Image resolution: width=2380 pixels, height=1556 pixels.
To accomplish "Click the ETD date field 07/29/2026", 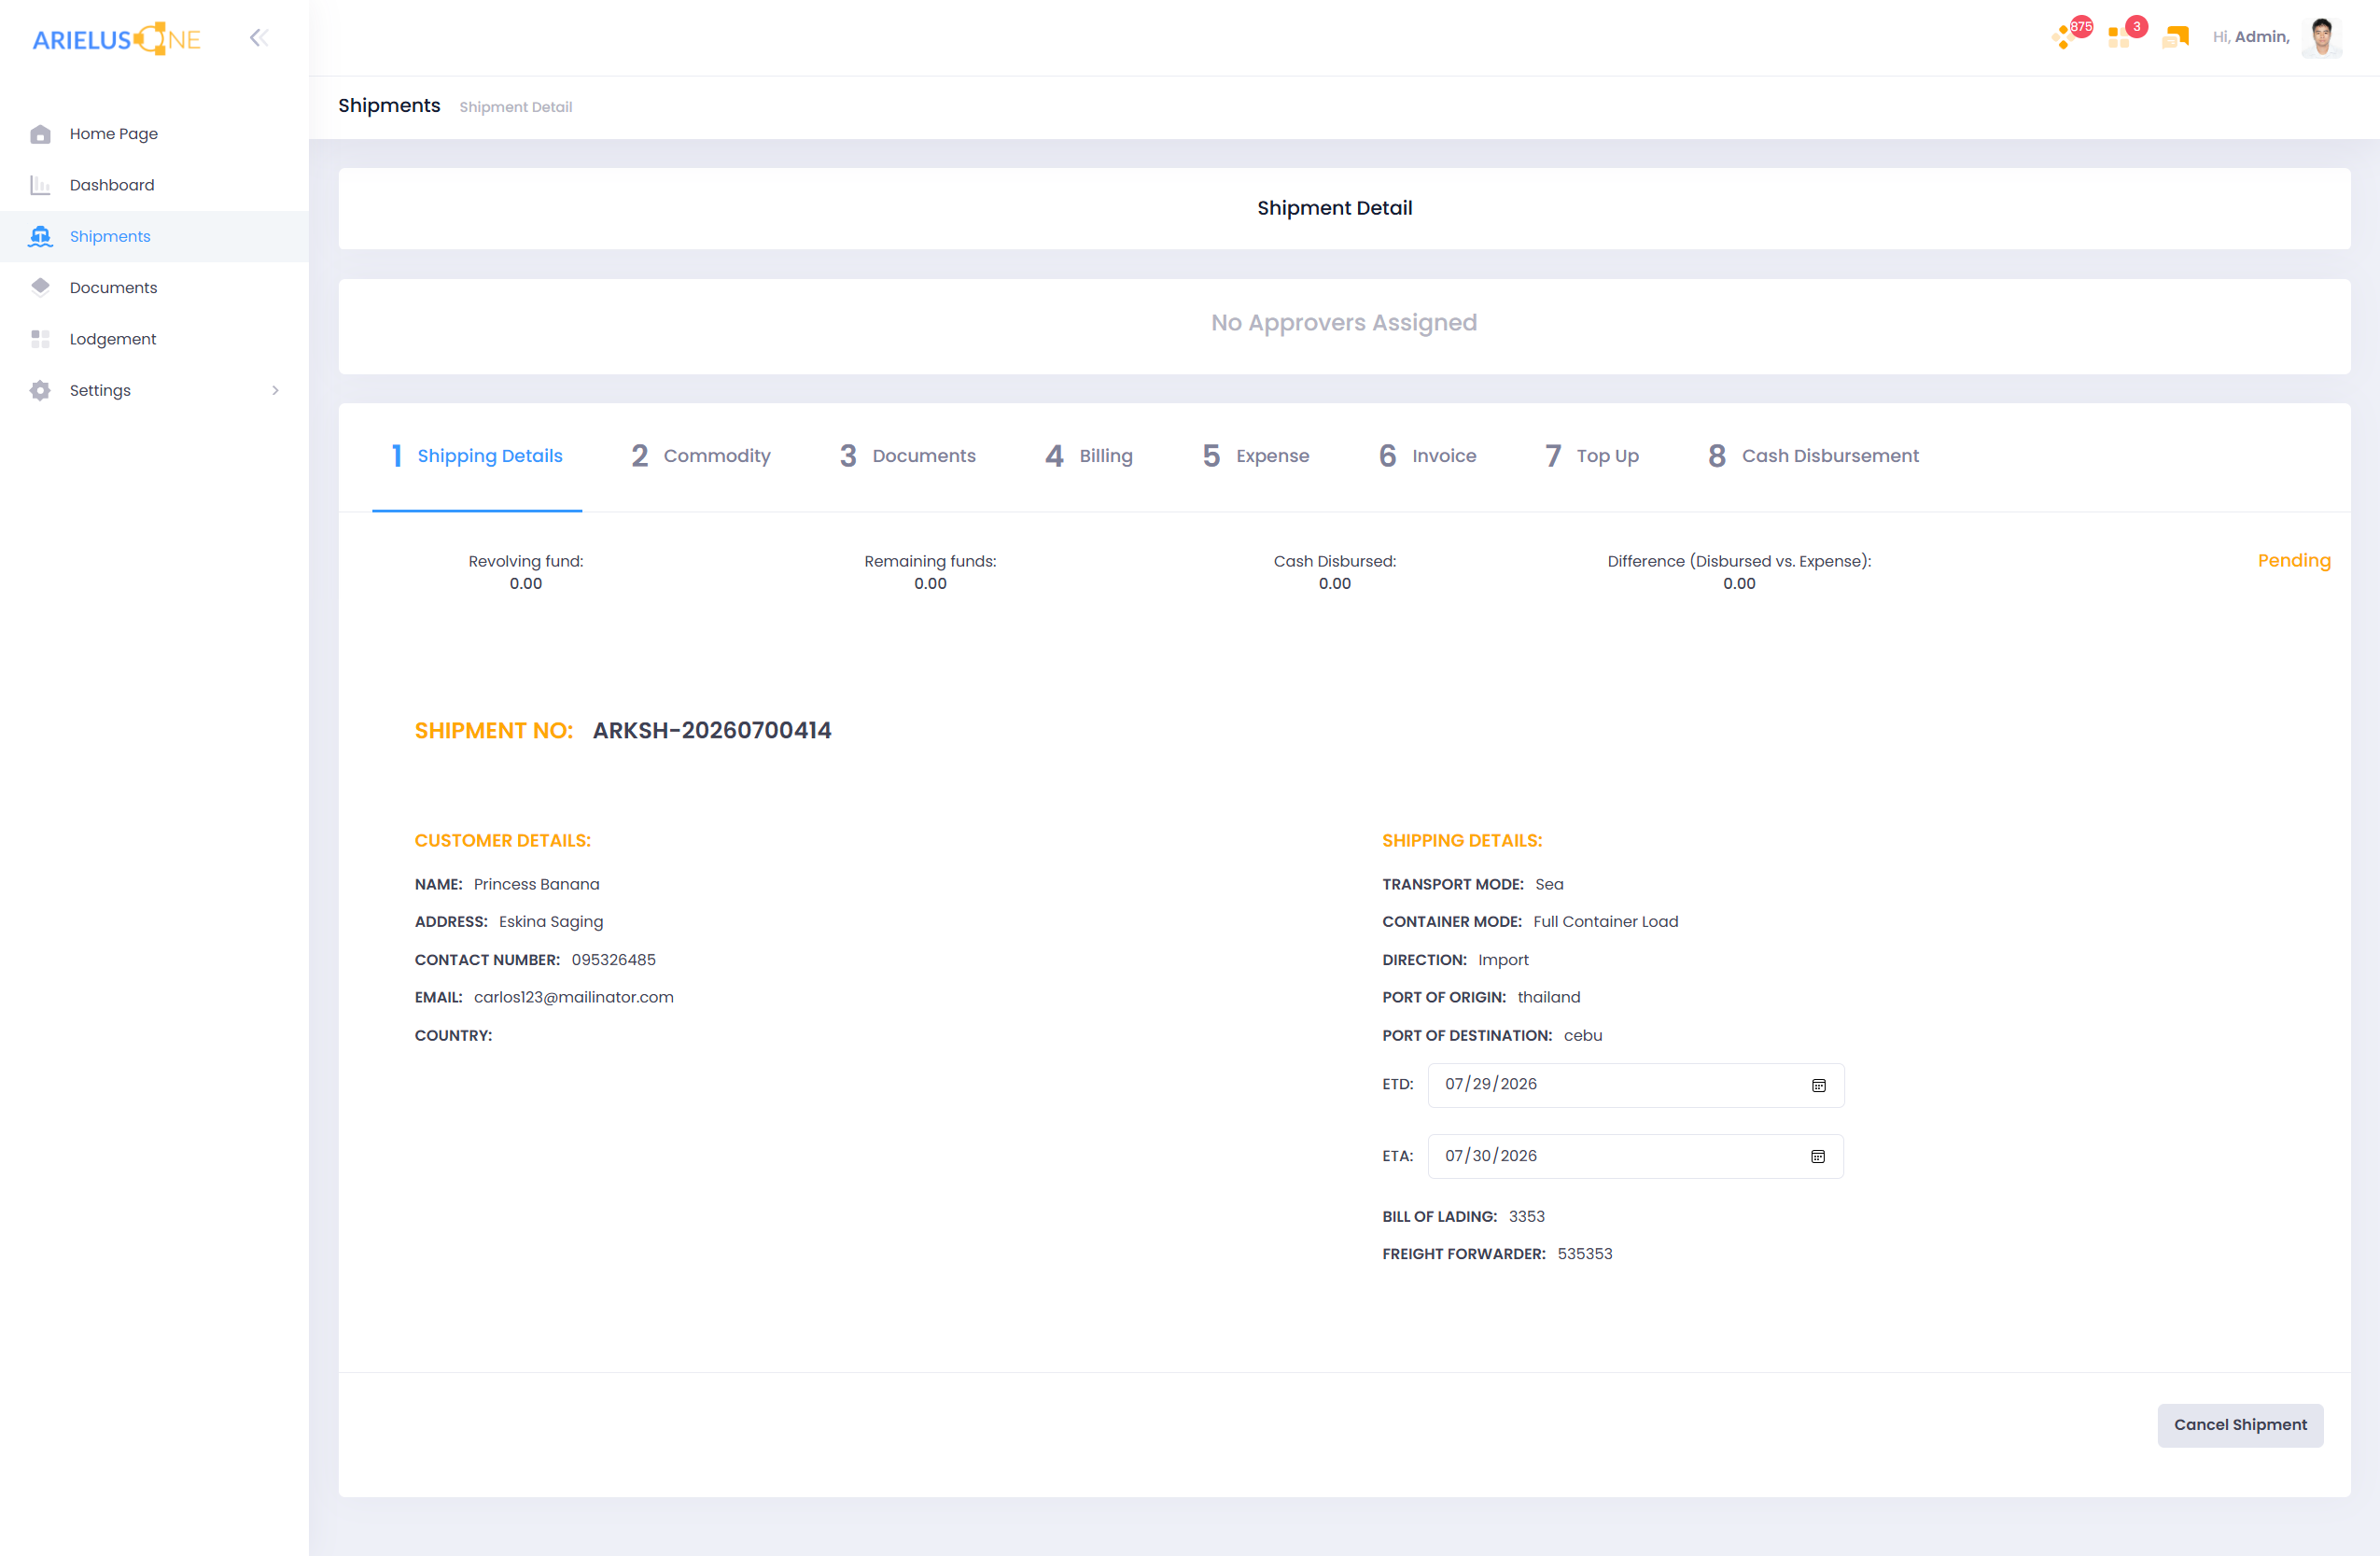I will [x=1636, y=1085].
